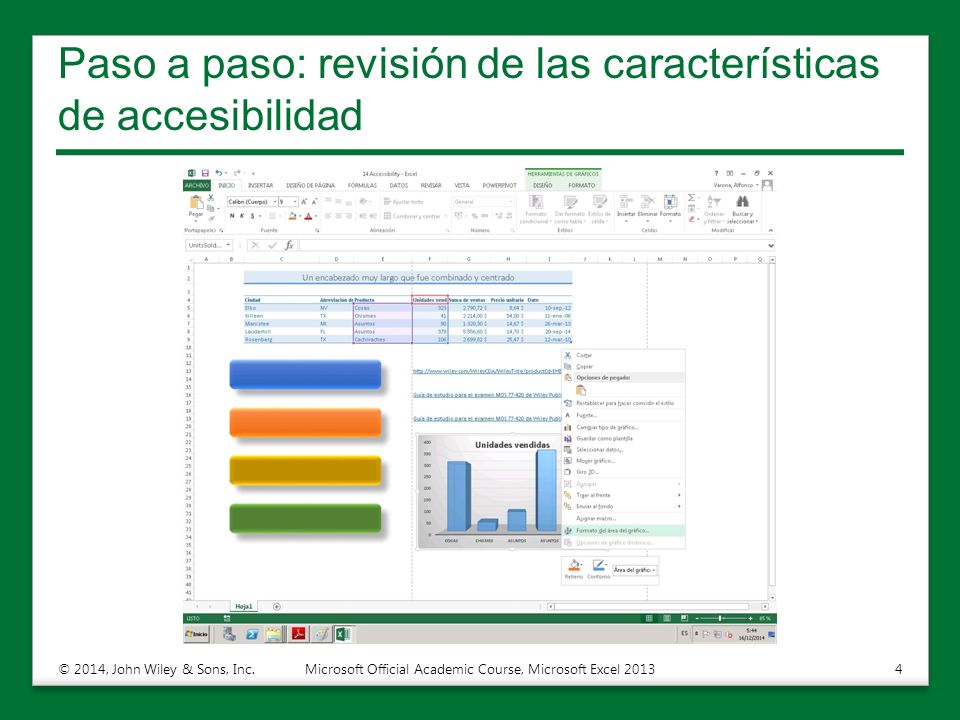Switch to the DATOS tab
The width and height of the screenshot is (960, 720).
point(399,185)
